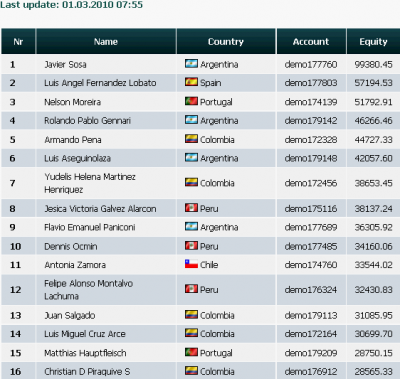Click account demo177689
This screenshot has height=379, width=400.
pyautogui.click(x=311, y=227)
